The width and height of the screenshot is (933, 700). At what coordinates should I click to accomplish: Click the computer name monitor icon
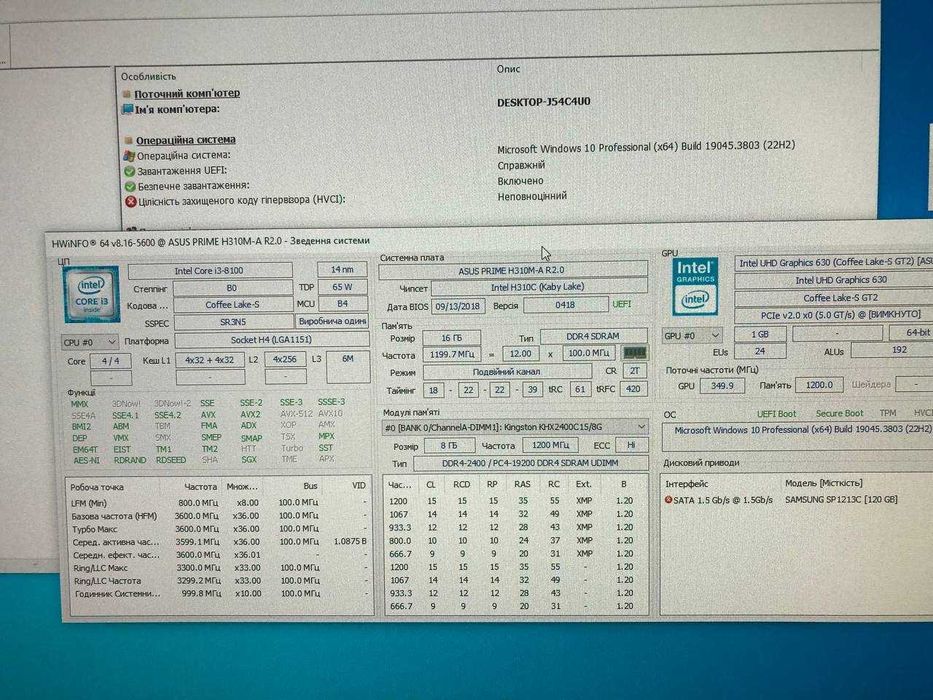[x=127, y=110]
